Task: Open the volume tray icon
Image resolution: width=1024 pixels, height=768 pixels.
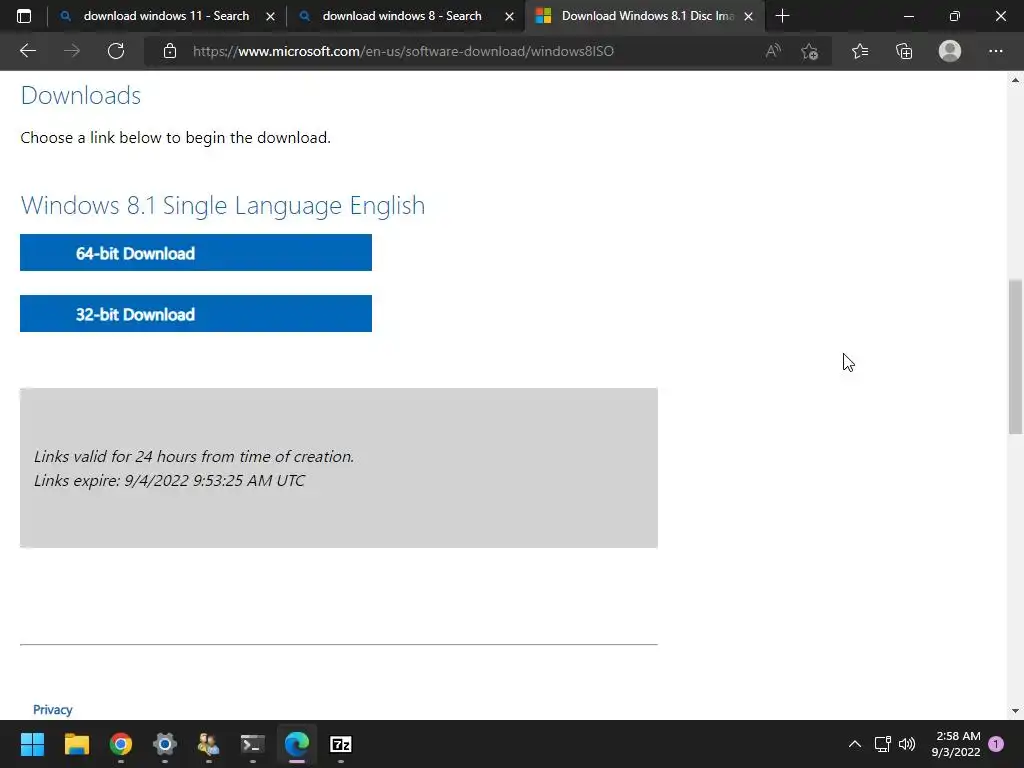Action: (907, 744)
